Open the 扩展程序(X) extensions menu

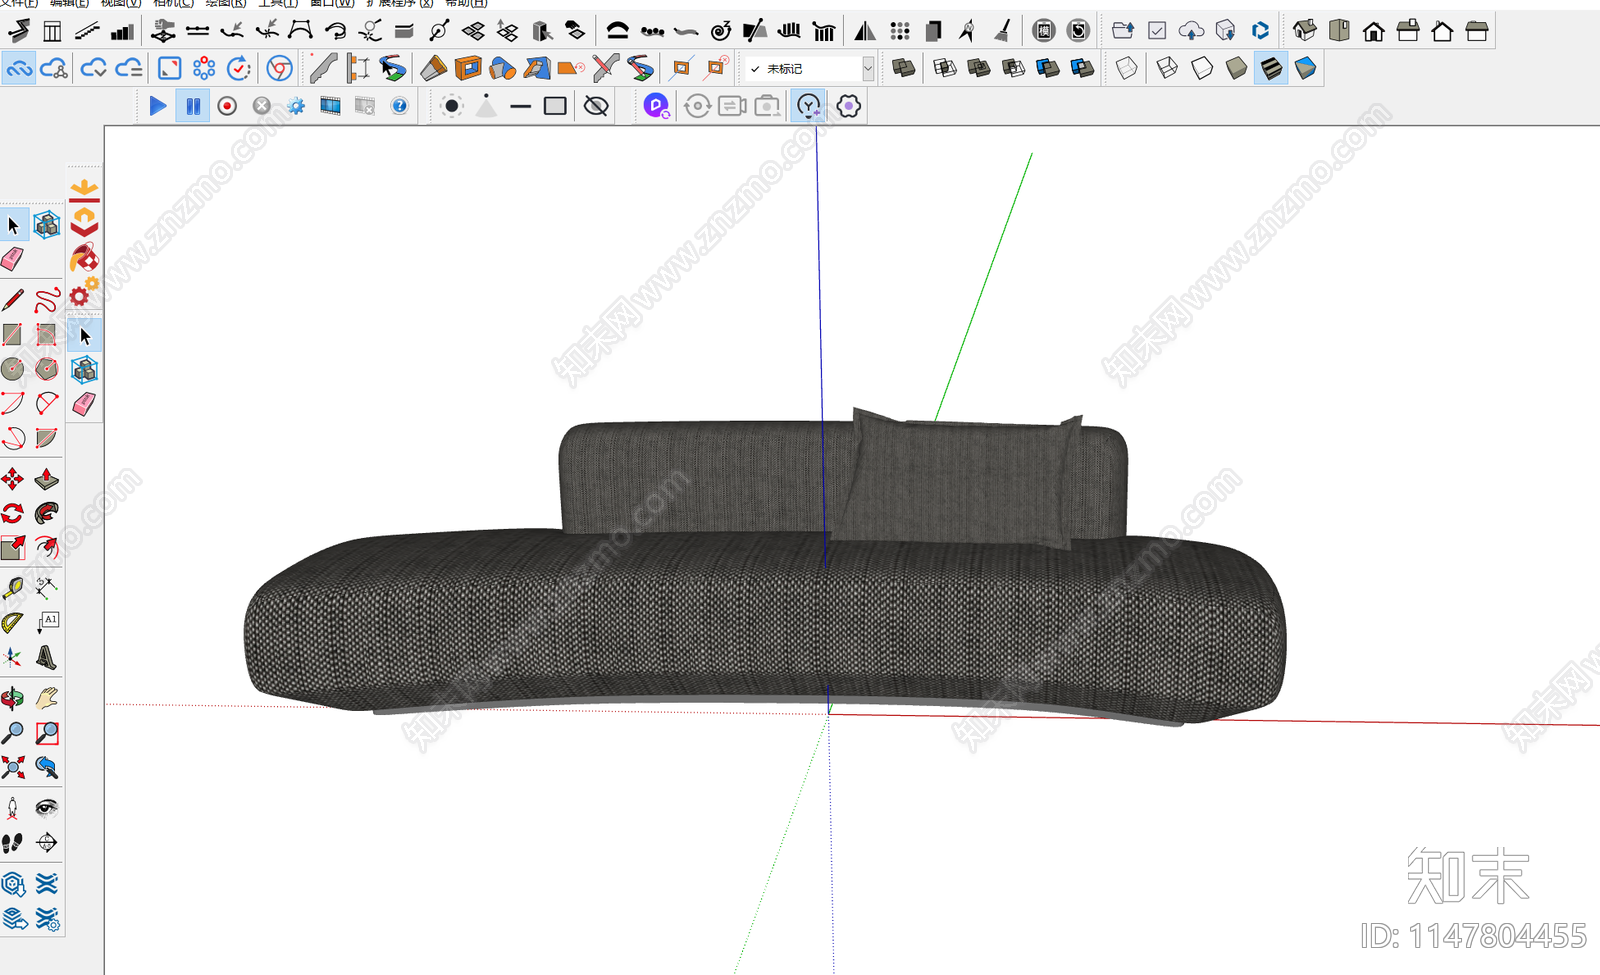pyautogui.click(x=401, y=3)
